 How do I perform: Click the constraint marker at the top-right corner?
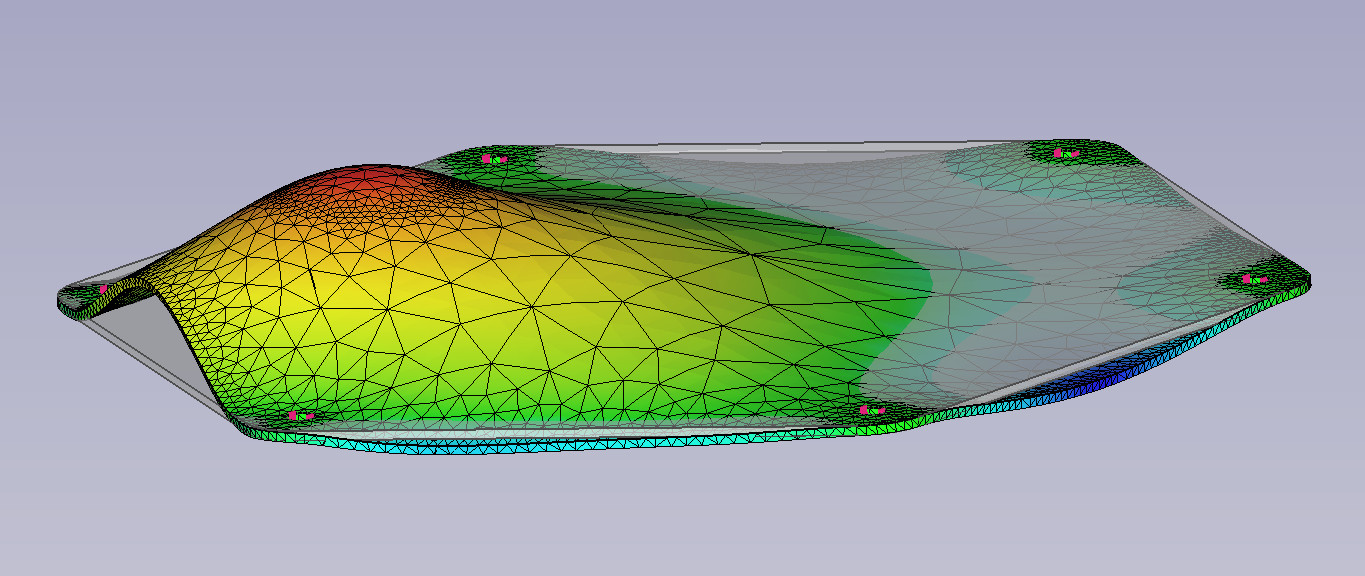tap(1066, 153)
